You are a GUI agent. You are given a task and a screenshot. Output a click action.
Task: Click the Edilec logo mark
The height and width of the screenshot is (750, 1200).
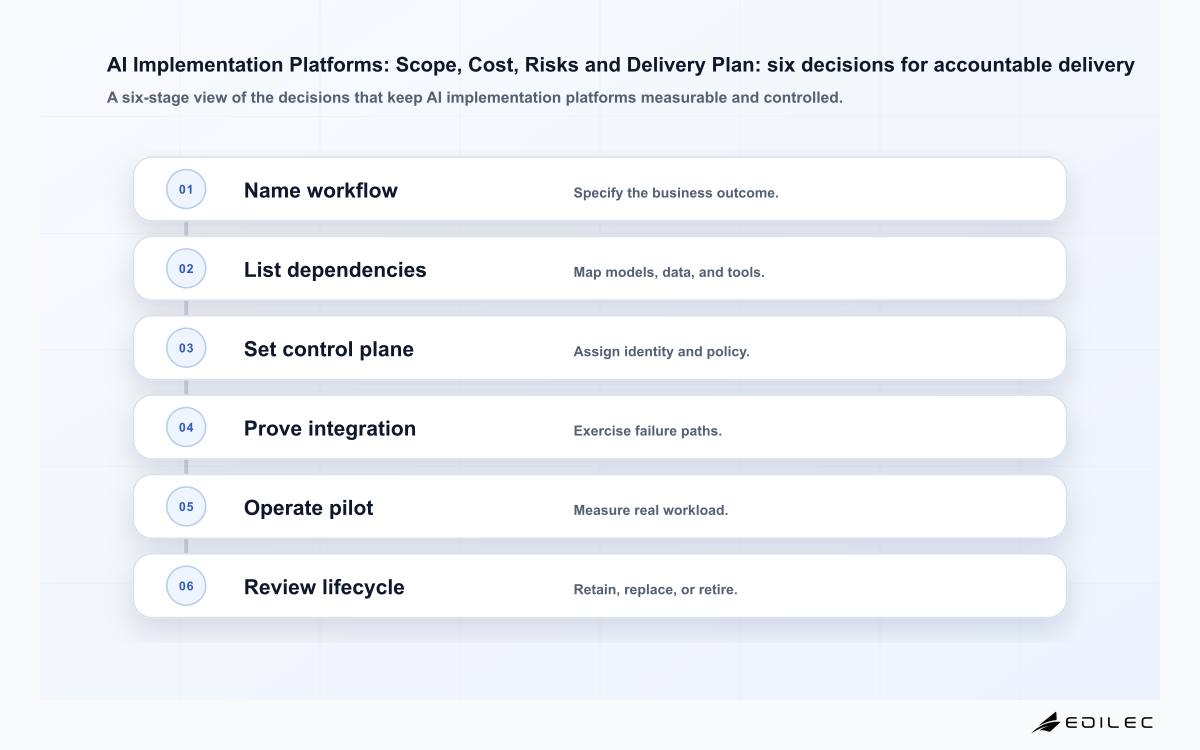tap(1046, 722)
